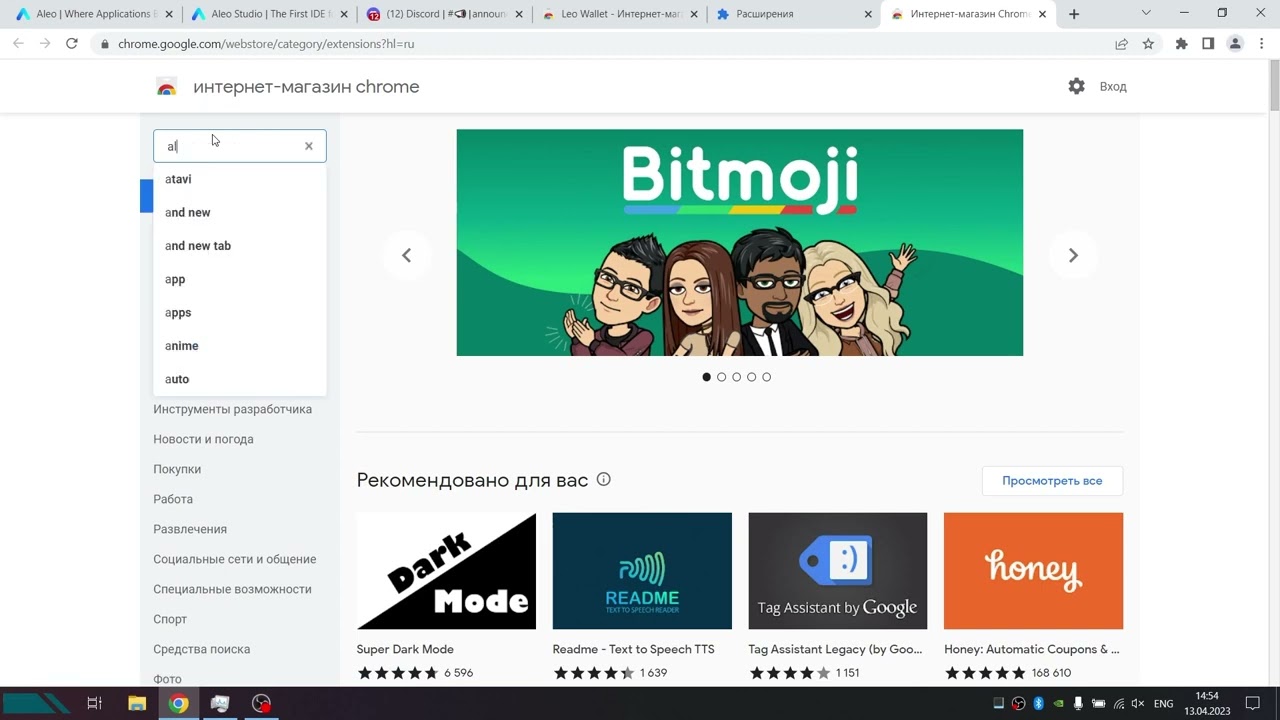The width and height of the screenshot is (1280, 720).
Task: Select fifth carousel dot indicator
Action: tap(767, 377)
